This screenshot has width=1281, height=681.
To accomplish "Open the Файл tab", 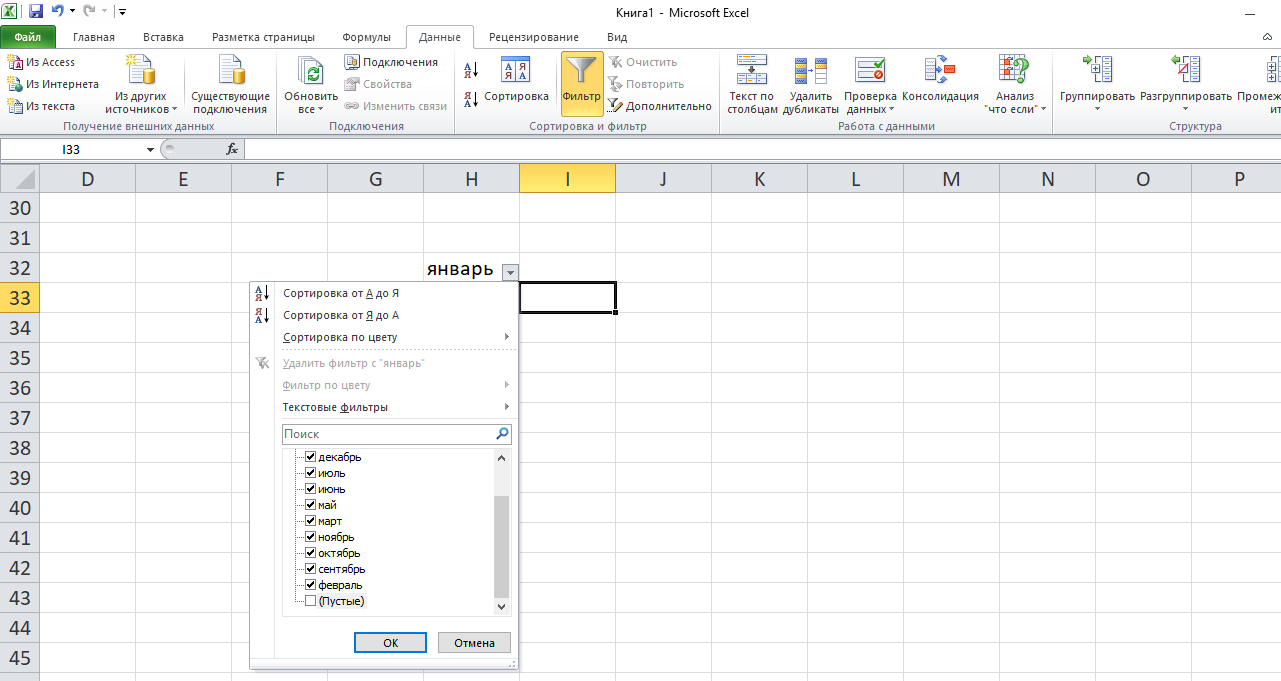I will click(x=28, y=37).
